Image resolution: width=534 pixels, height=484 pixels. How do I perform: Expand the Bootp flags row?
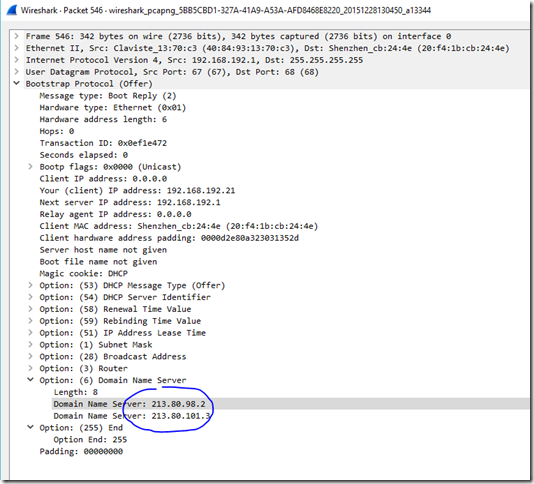coord(30,167)
